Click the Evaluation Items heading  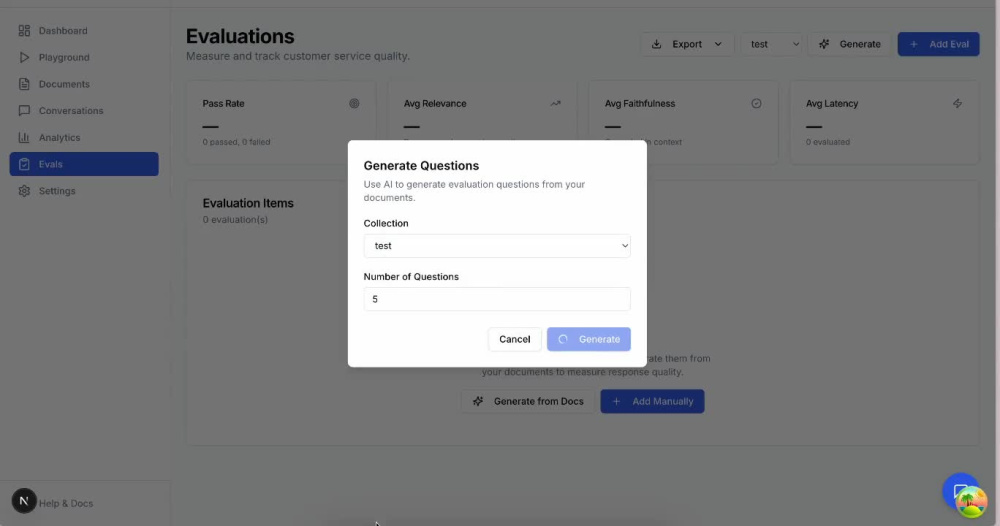click(248, 203)
